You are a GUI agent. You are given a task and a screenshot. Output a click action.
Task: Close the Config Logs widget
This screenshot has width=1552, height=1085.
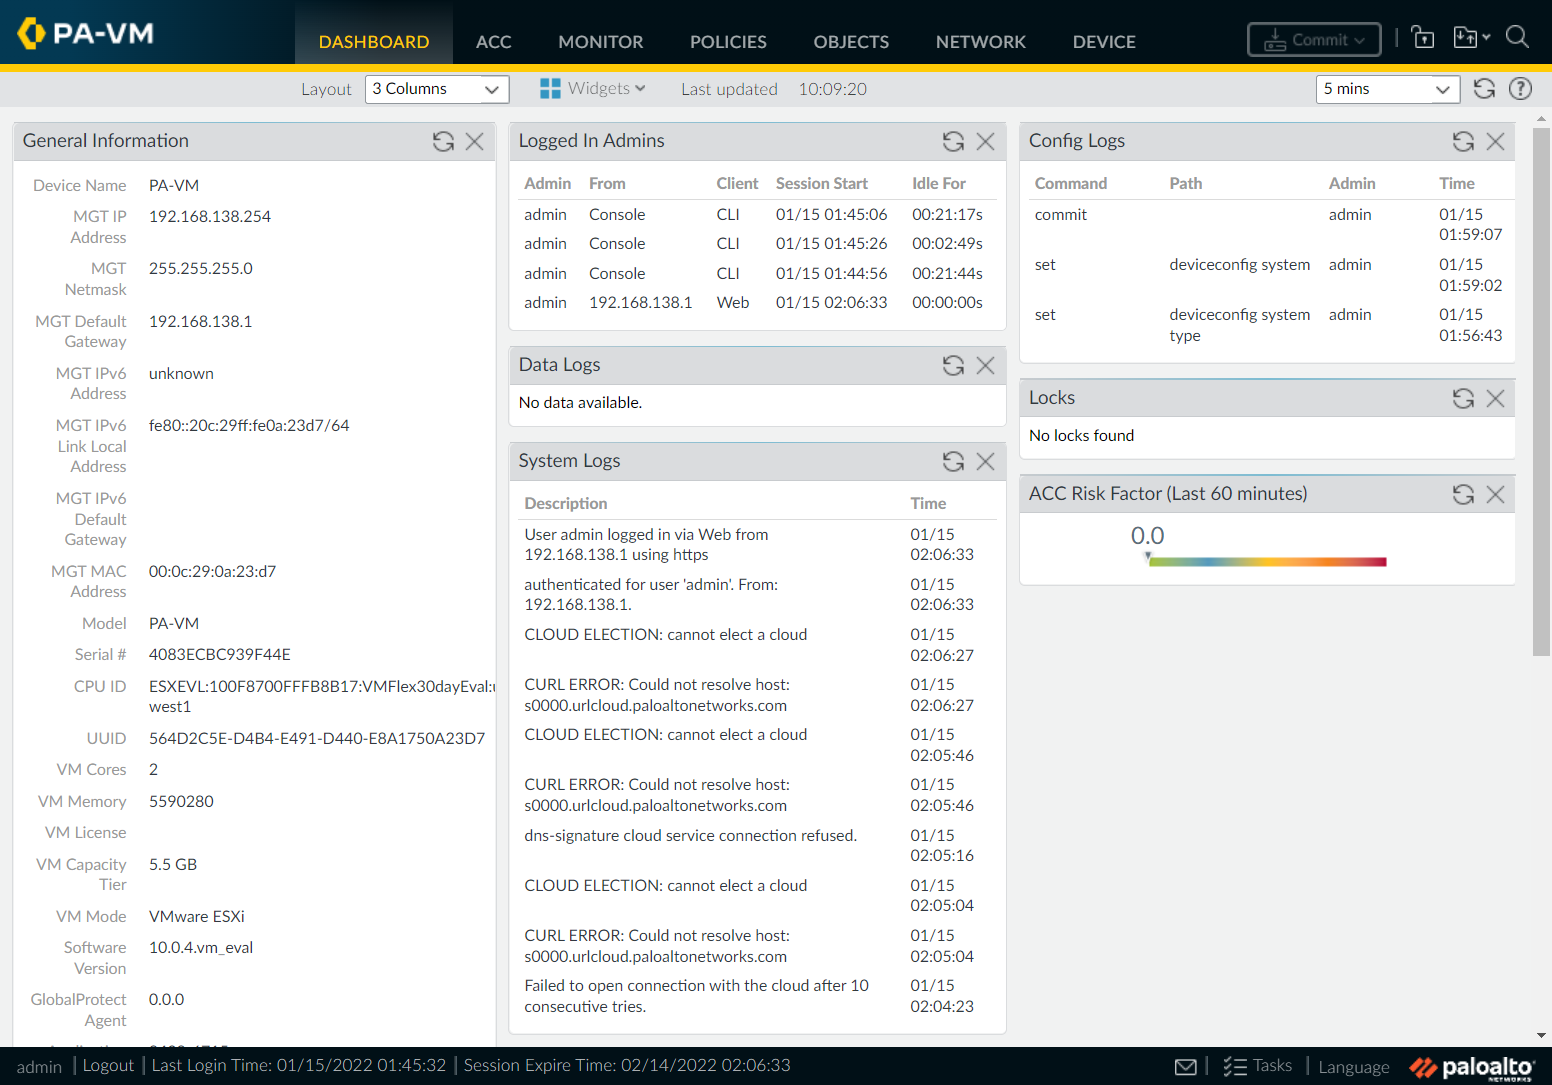click(x=1495, y=142)
